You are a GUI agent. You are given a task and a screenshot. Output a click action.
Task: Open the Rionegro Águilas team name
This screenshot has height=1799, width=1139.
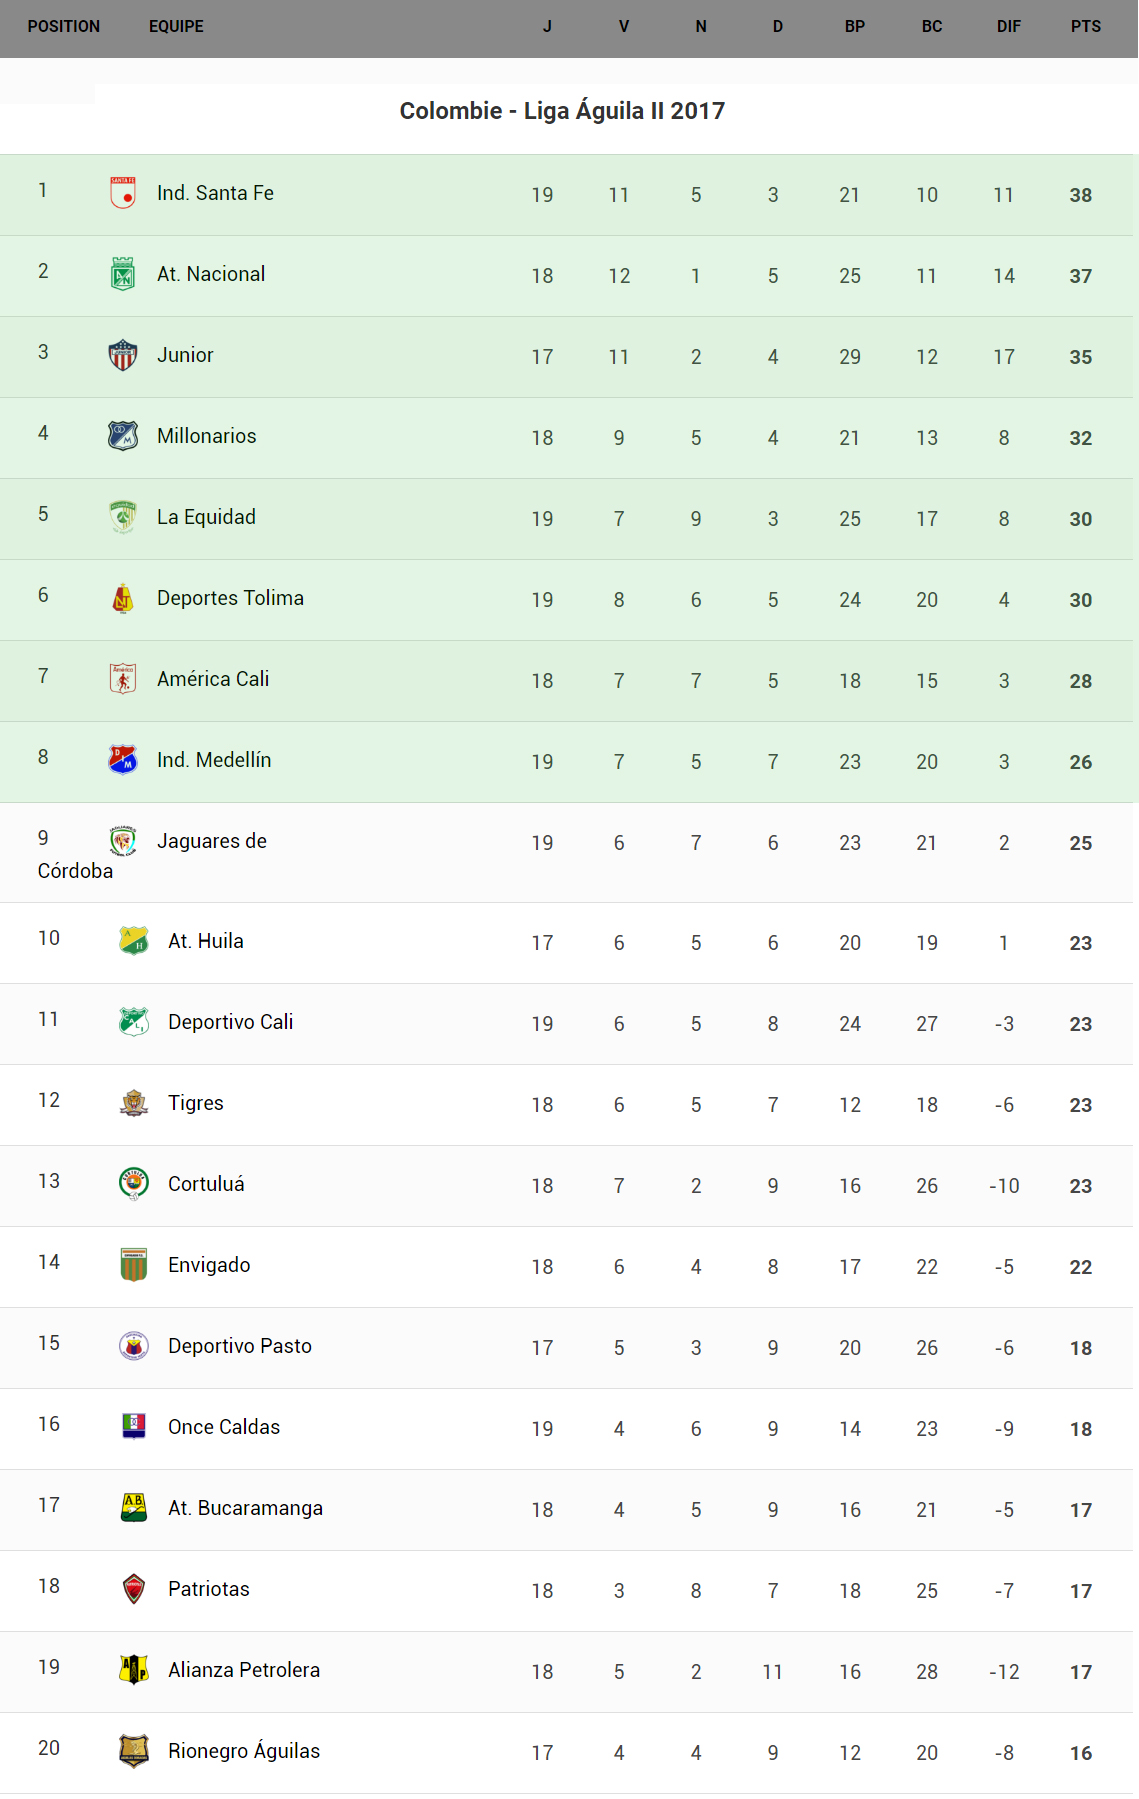click(244, 1751)
